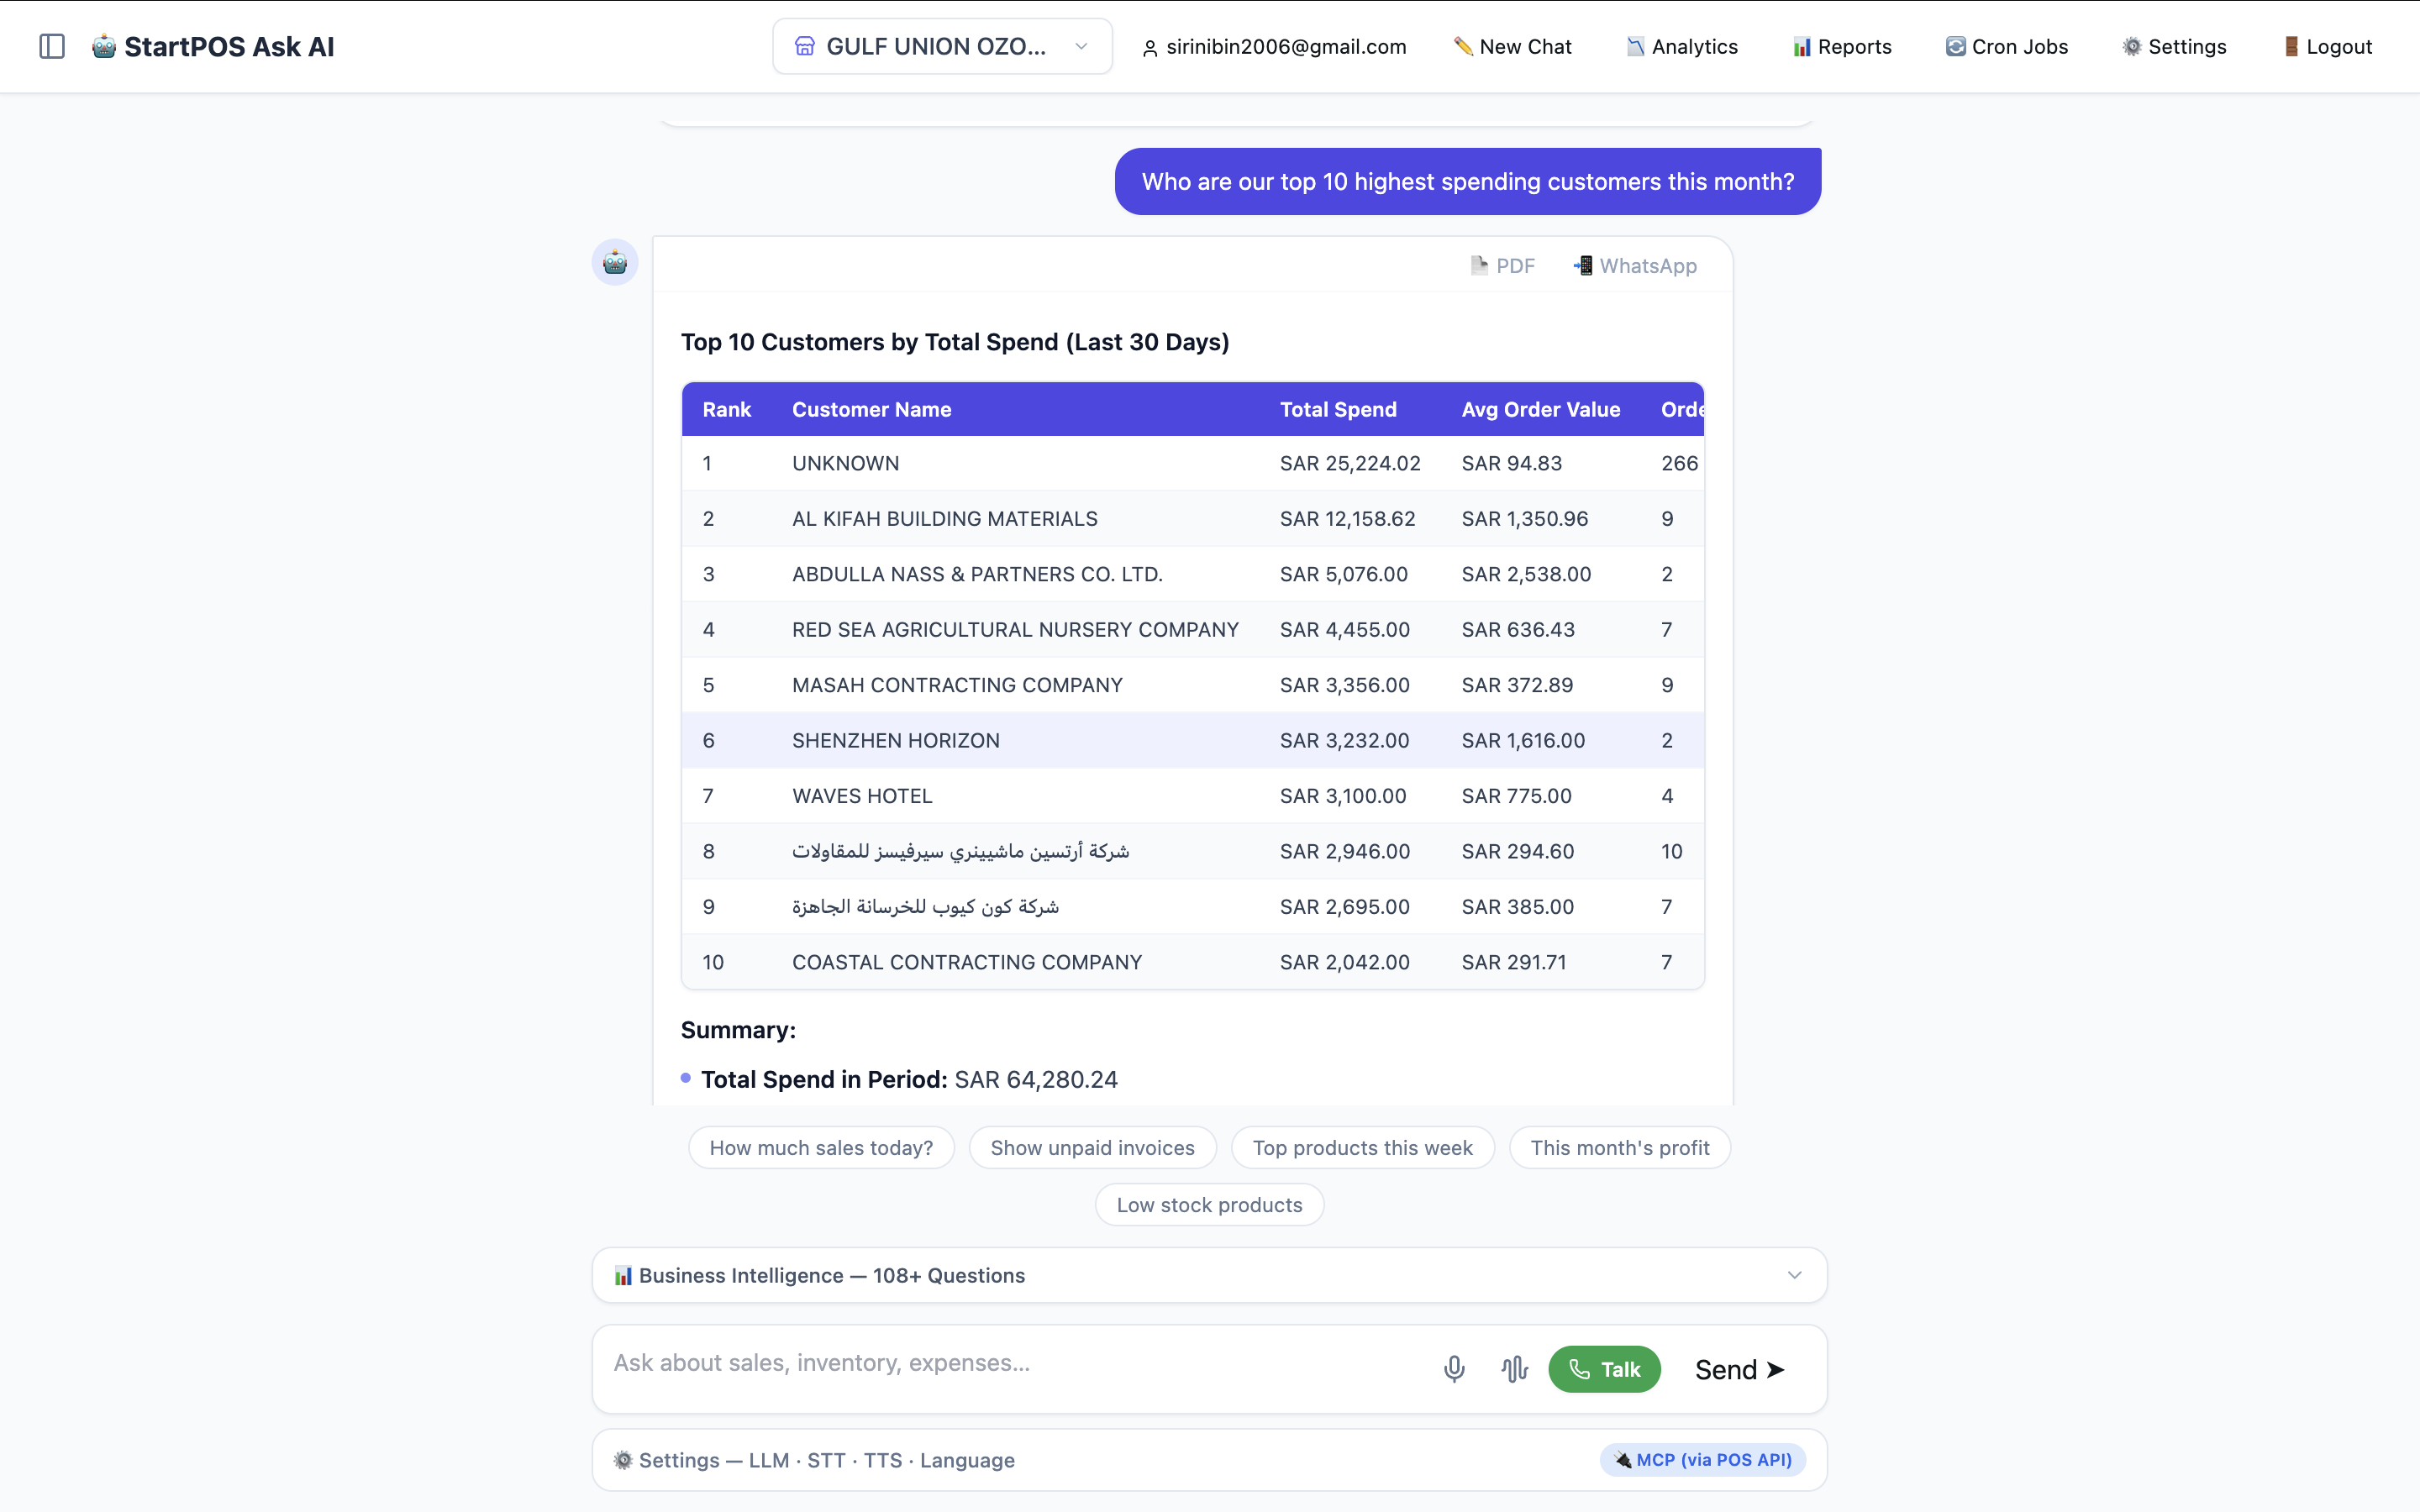Click the chevron of the Business Intelligence panel
The height and width of the screenshot is (1512, 2420).
(x=1794, y=1275)
